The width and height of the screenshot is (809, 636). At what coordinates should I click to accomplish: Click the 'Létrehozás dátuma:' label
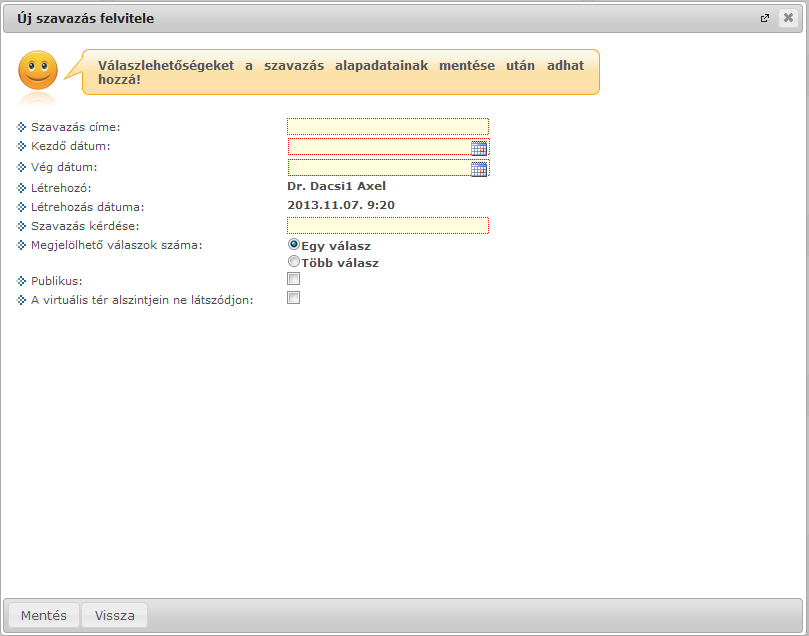coord(88,207)
